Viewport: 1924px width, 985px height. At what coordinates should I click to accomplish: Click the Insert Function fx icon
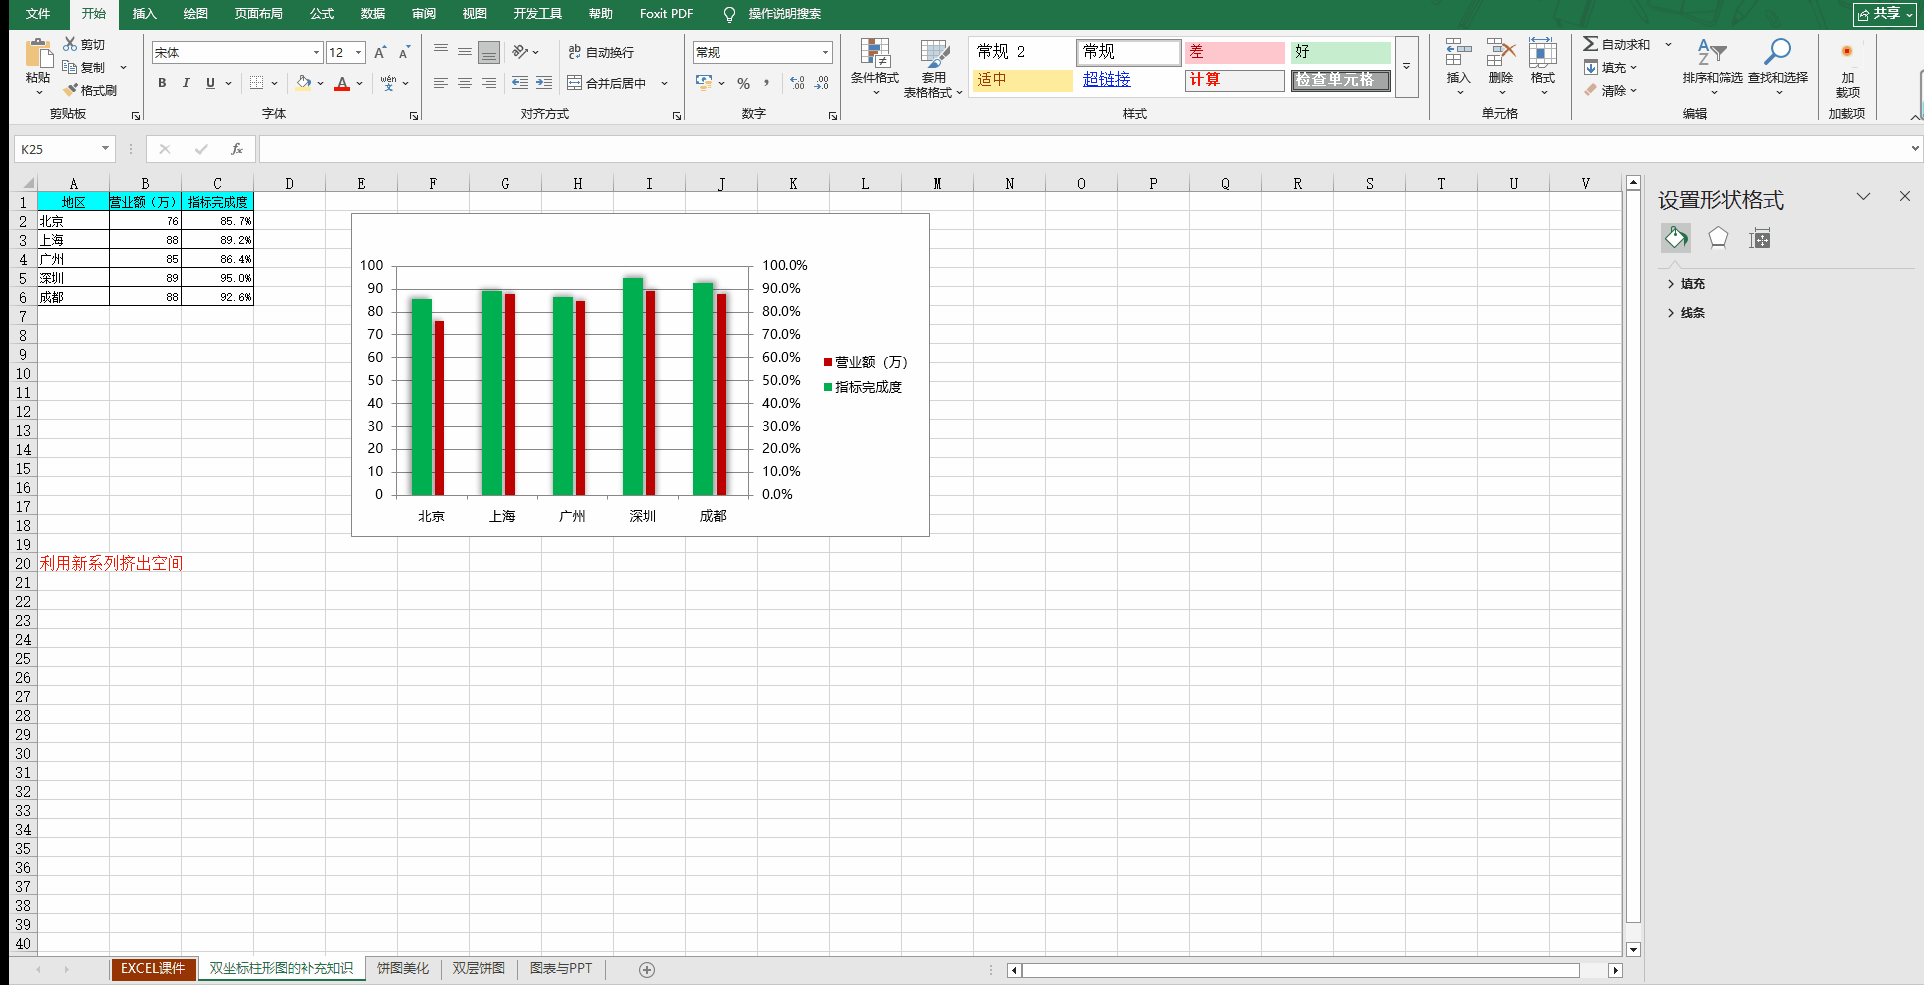[237, 149]
